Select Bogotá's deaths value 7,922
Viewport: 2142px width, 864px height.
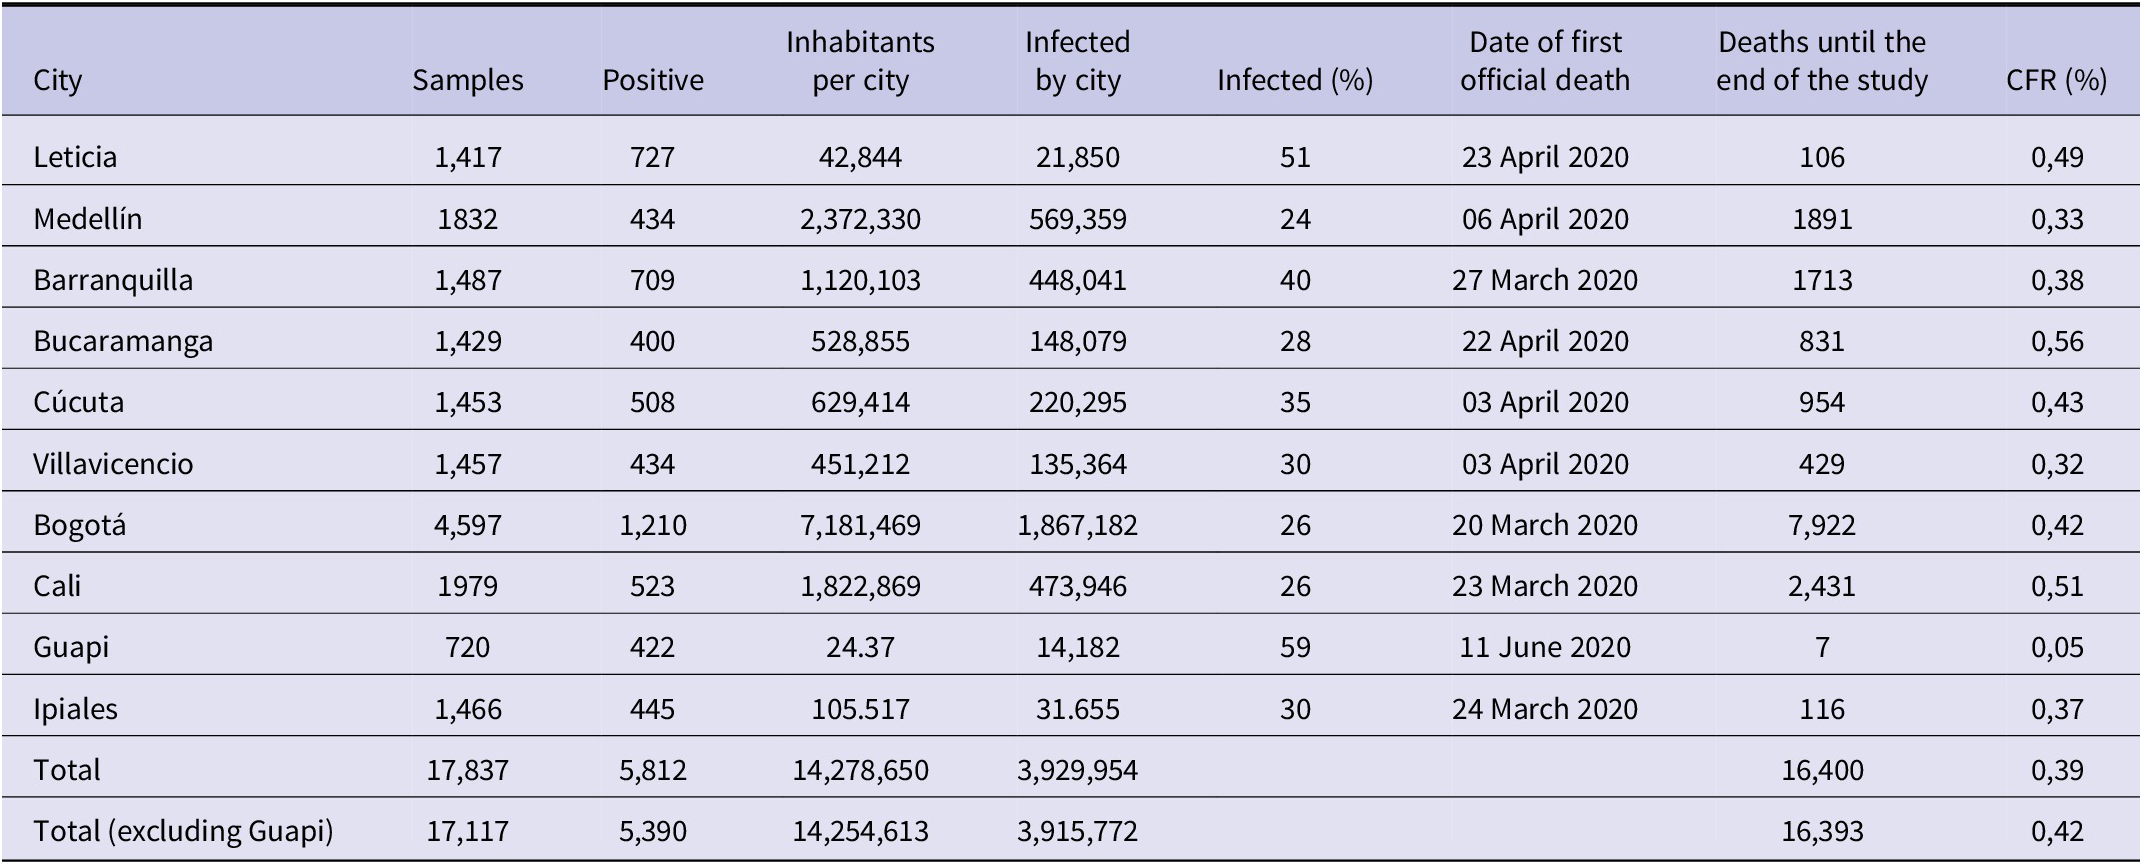tap(1822, 525)
